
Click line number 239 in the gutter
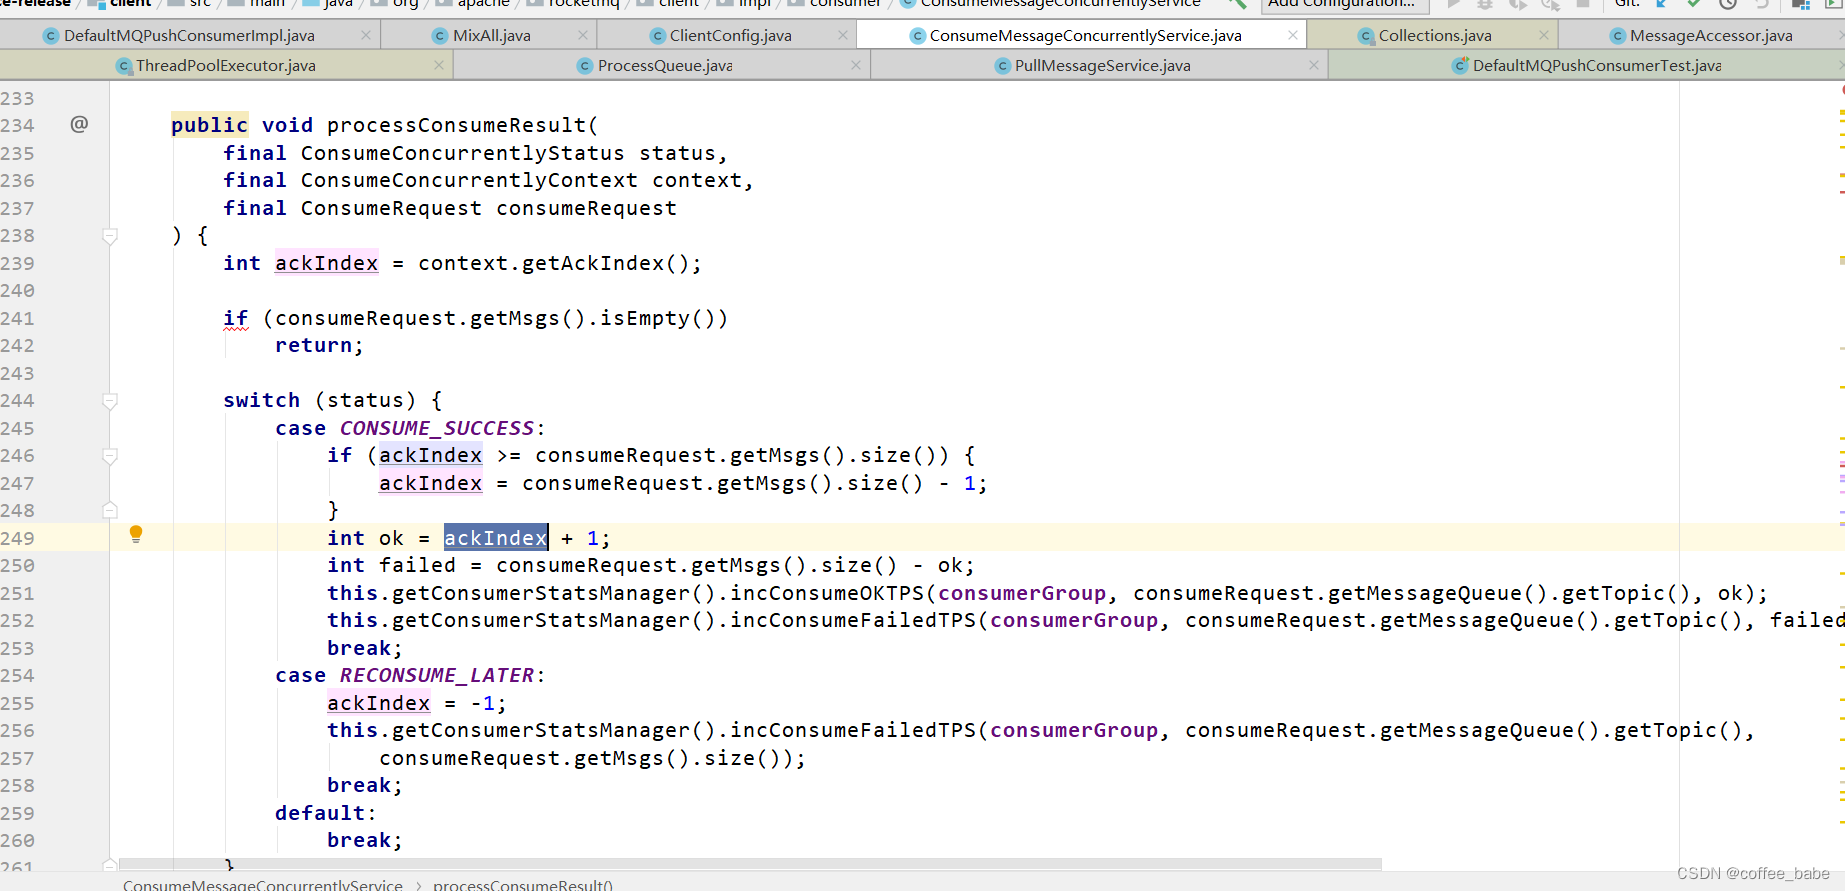click(18, 263)
